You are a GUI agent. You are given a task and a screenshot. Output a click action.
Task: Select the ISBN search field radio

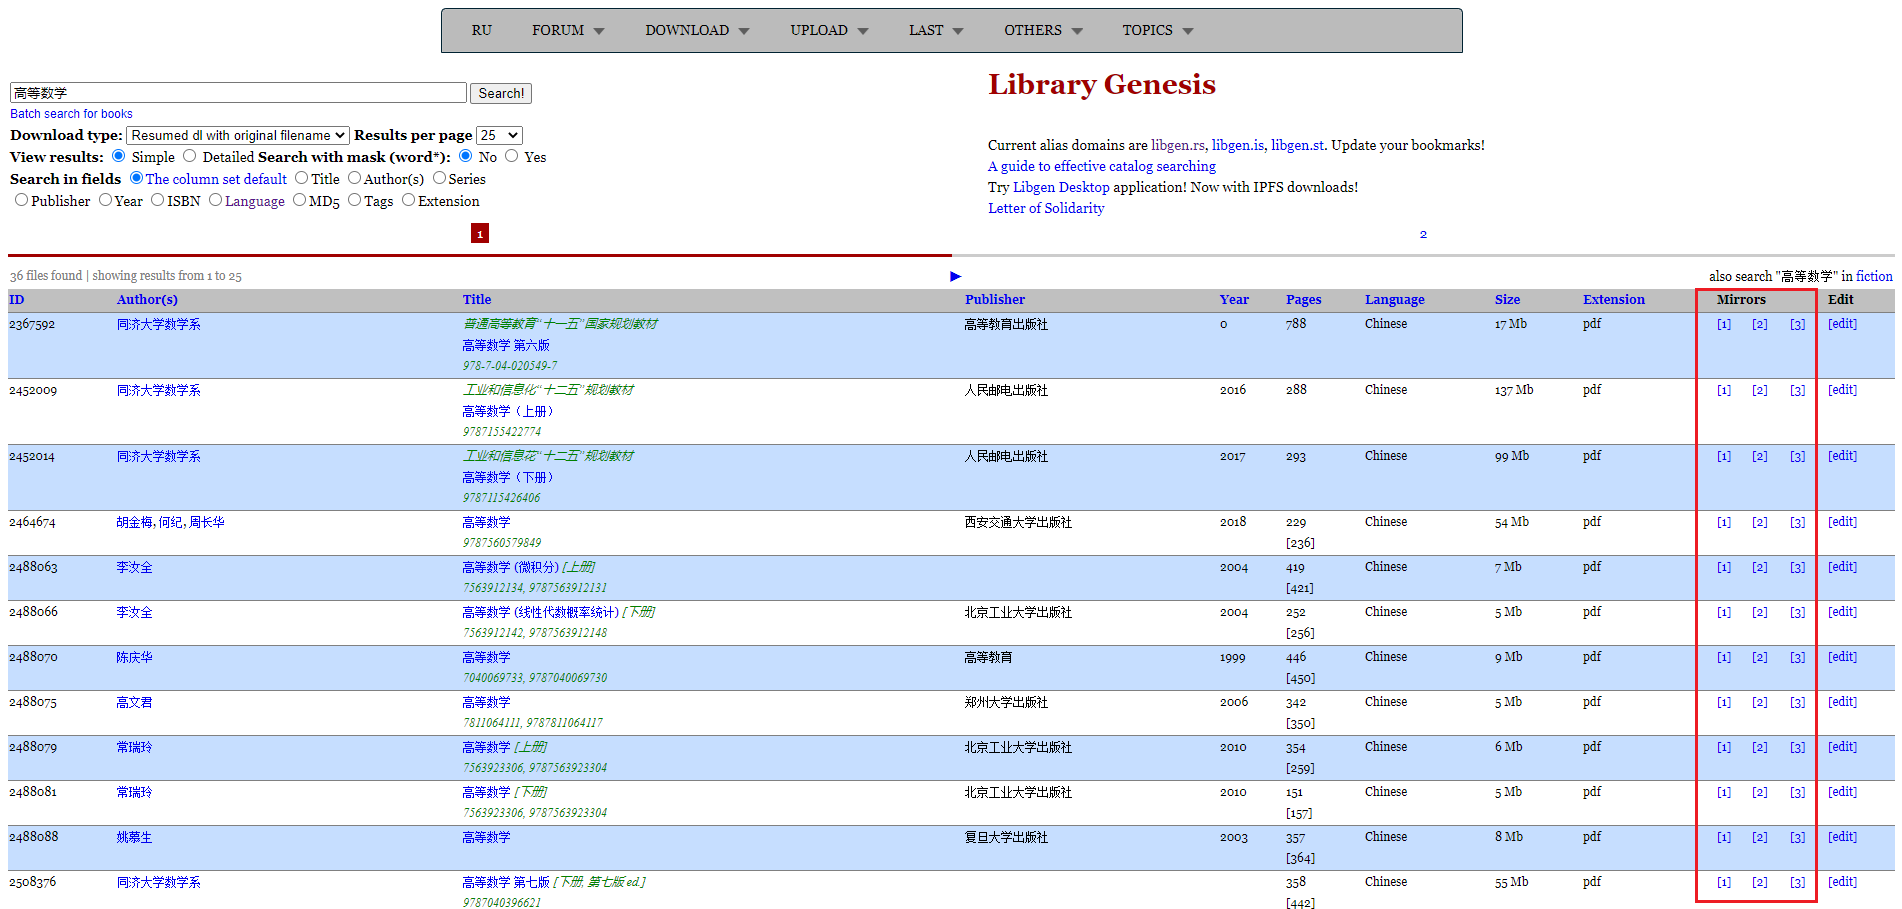(x=158, y=200)
